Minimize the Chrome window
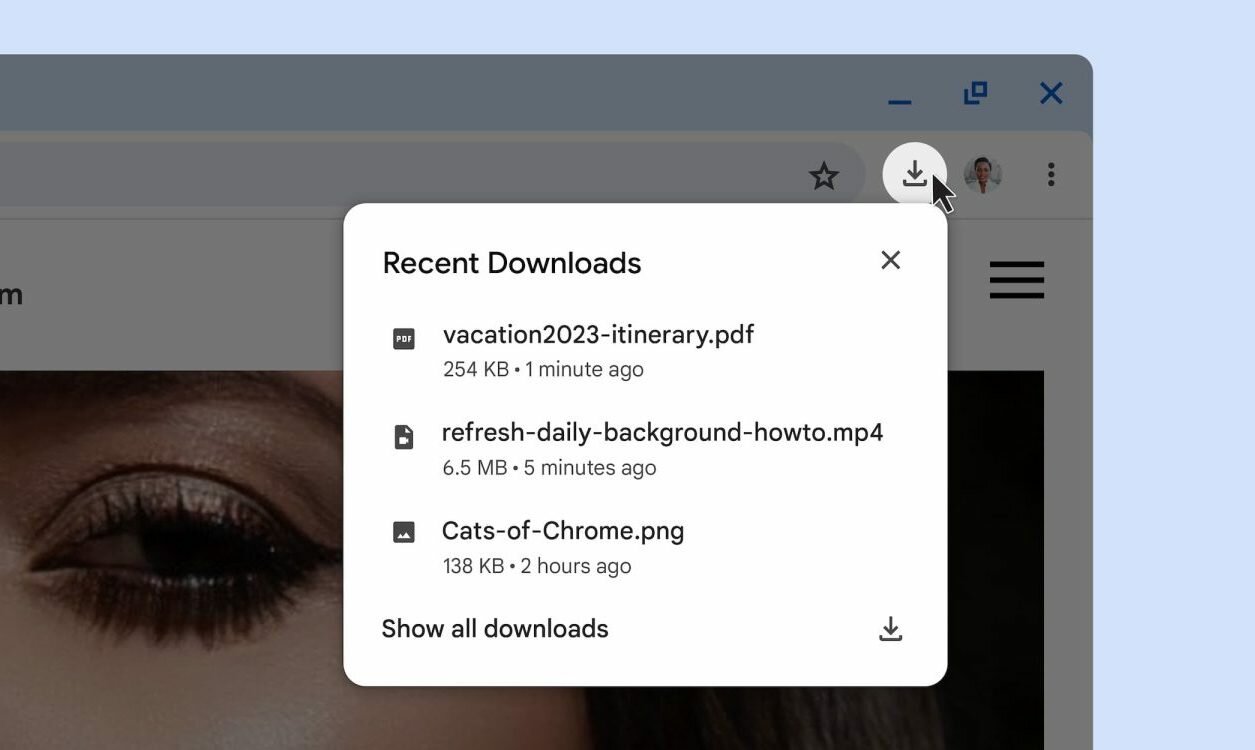 pos(899,100)
